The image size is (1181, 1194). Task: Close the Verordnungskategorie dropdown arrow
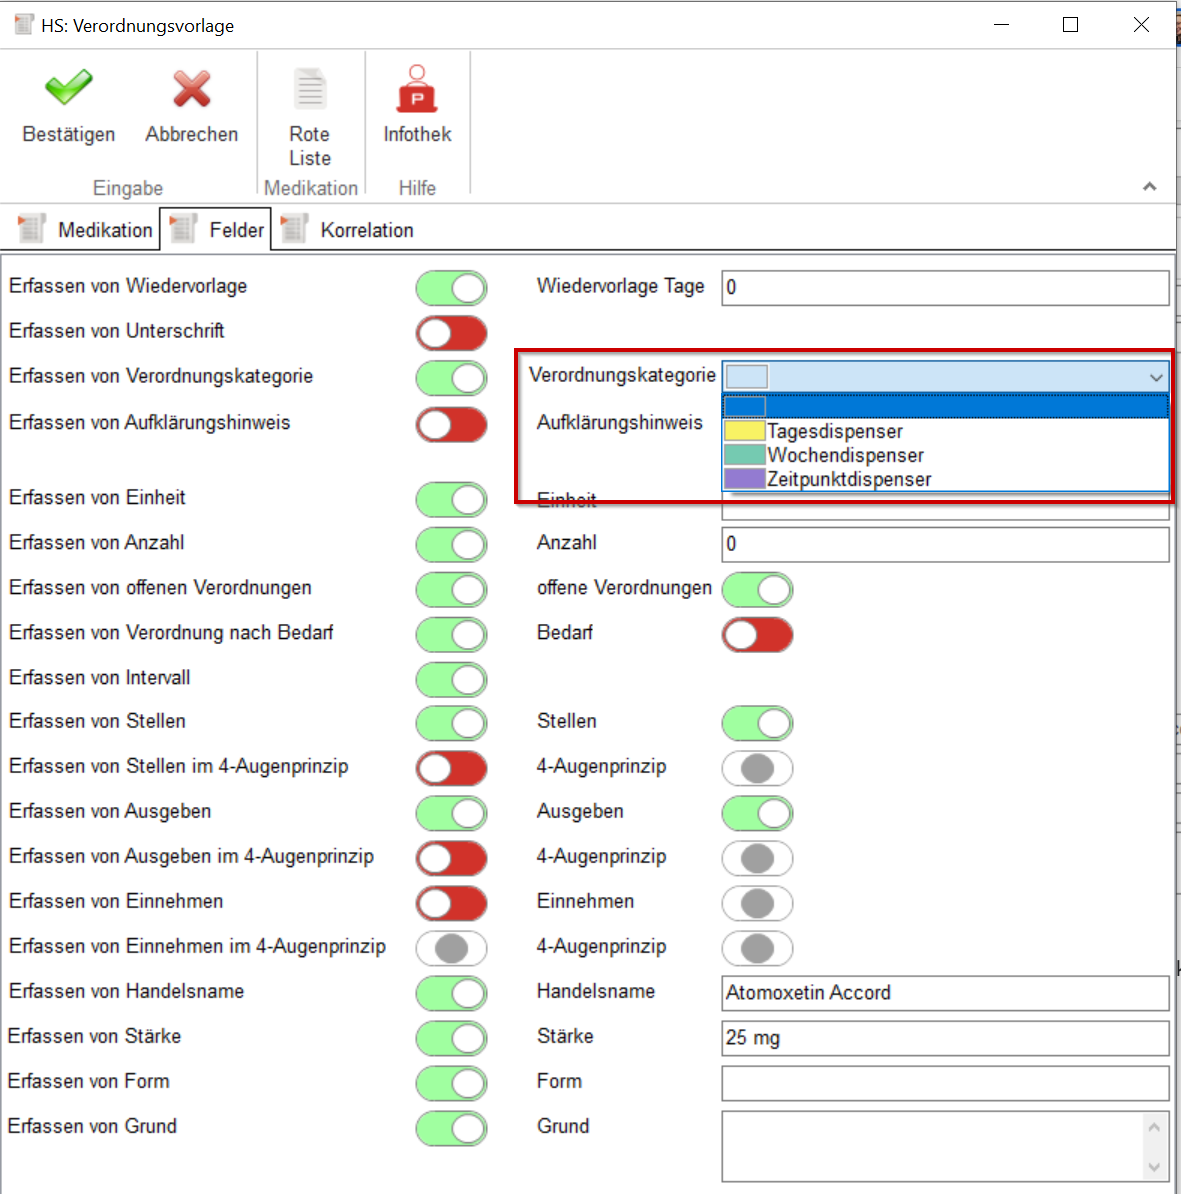click(1156, 377)
